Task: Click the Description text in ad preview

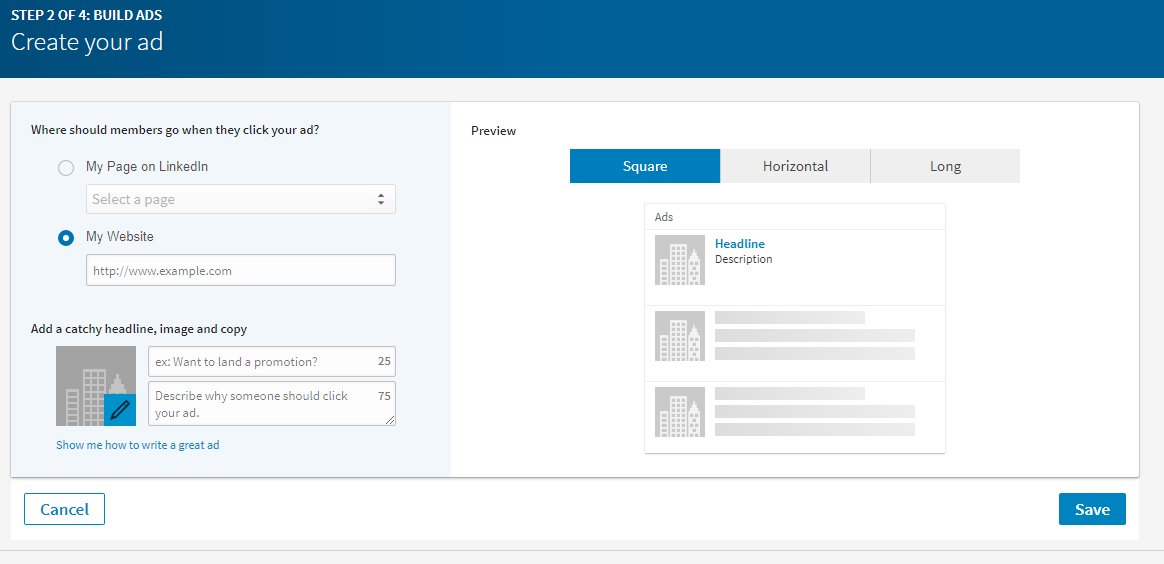Action: pyautogui.click(x=744, y=260)
